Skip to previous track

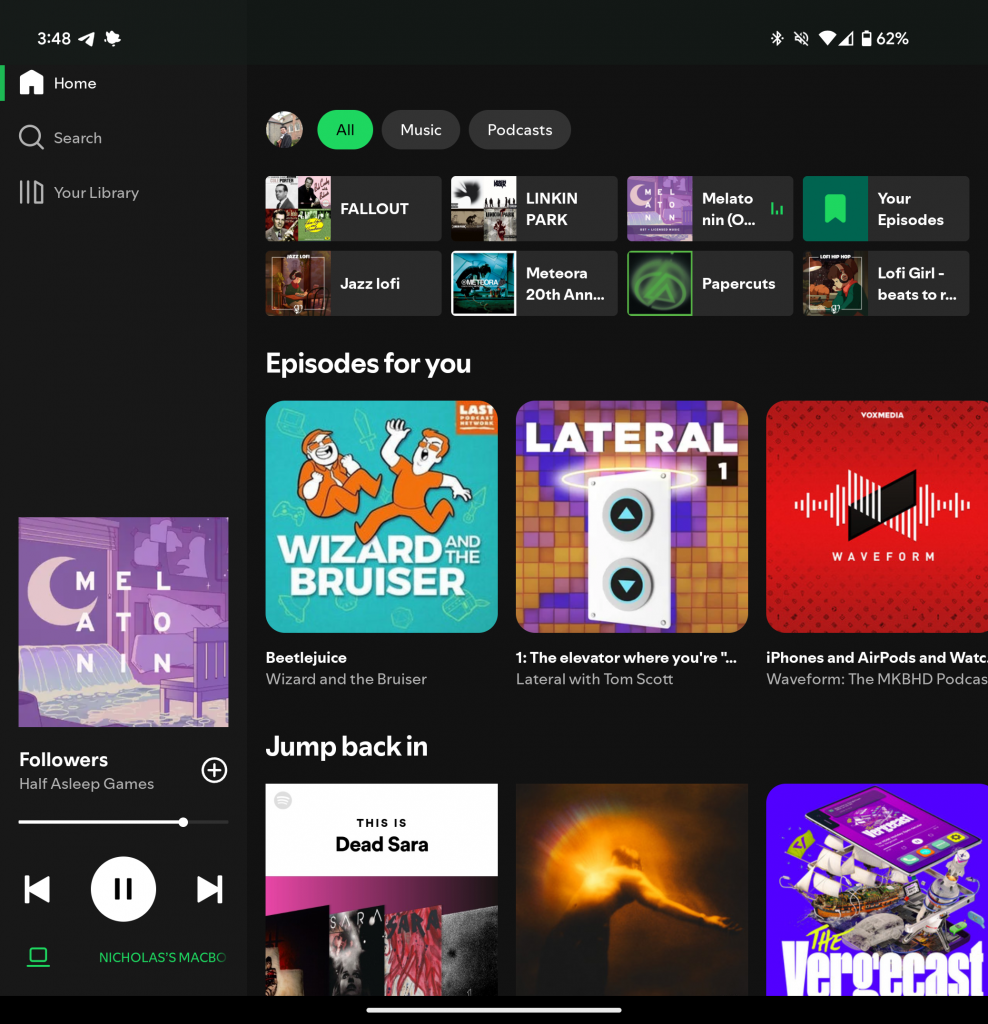click(x=37, y=889)
